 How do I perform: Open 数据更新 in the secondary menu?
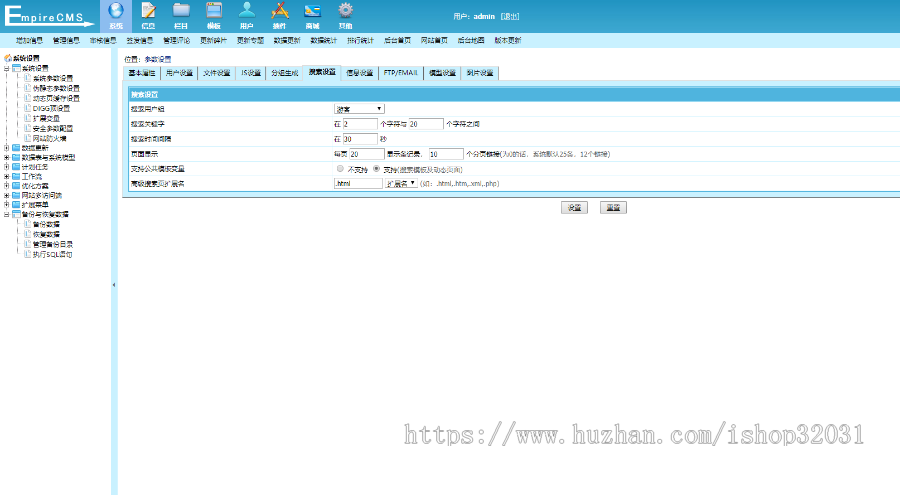coord(287,40)
